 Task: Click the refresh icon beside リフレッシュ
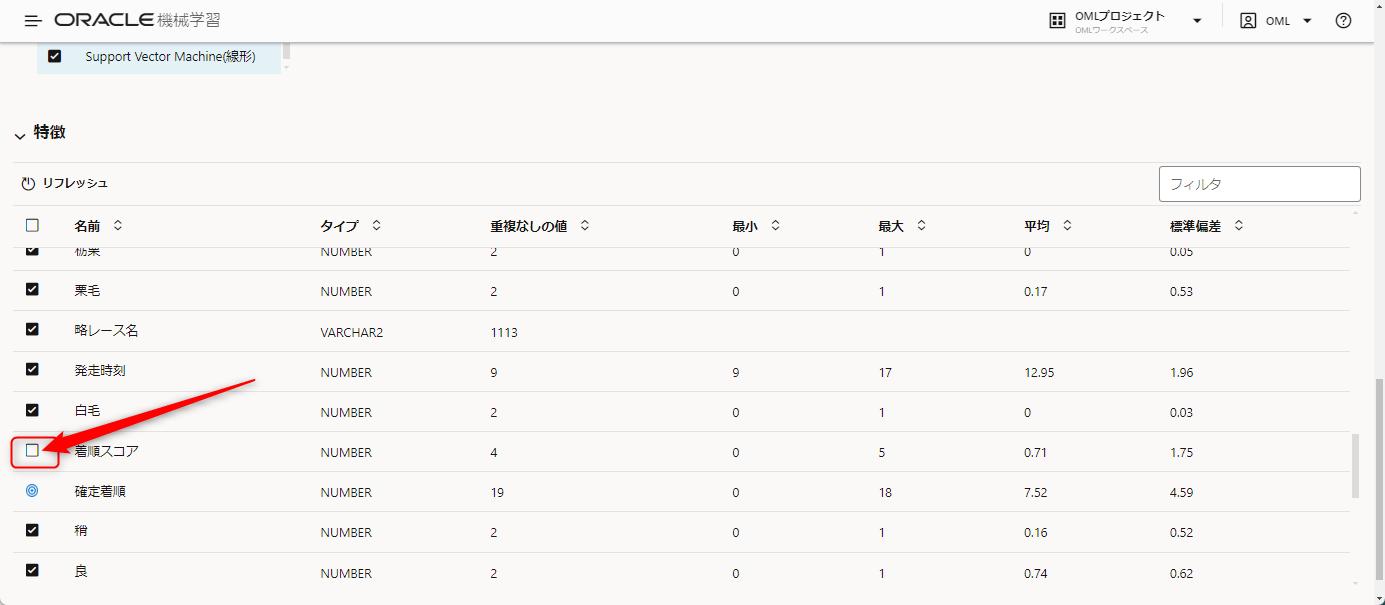tap(28, 184)
